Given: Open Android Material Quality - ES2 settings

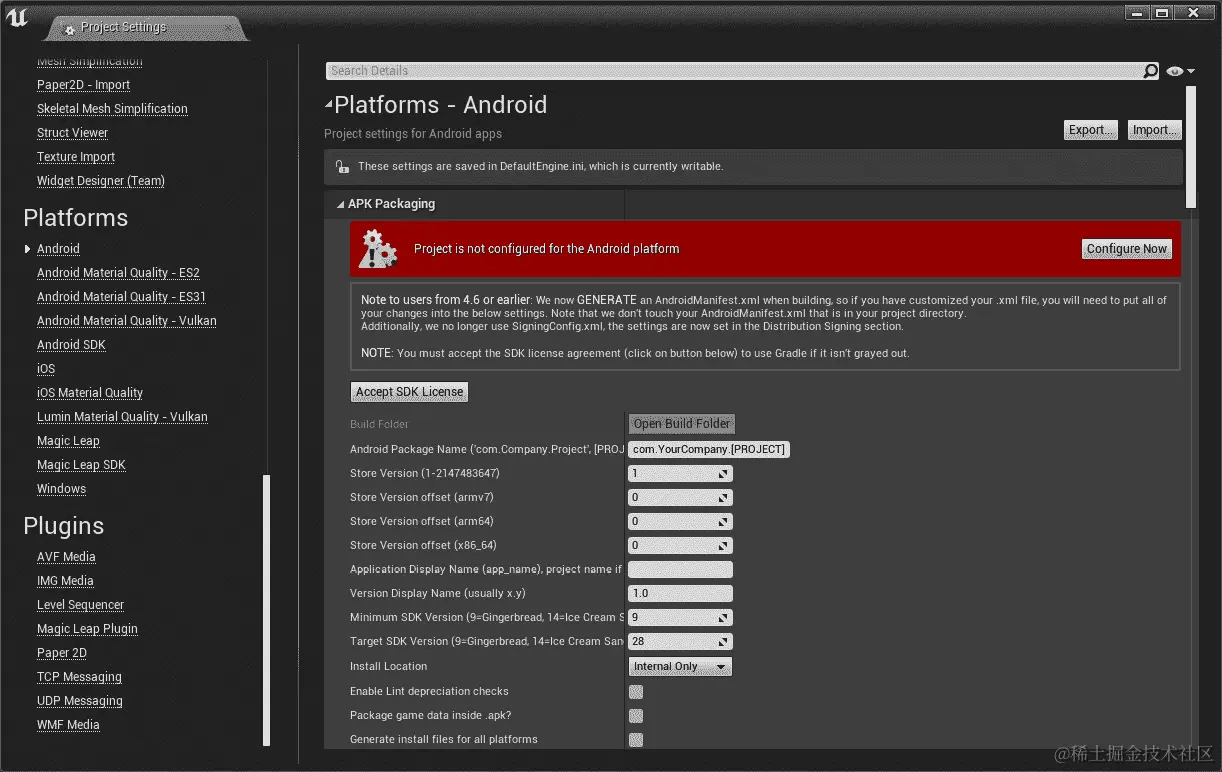Looking at the screenshot, I should pyautogui.click(x=118, y=273).
